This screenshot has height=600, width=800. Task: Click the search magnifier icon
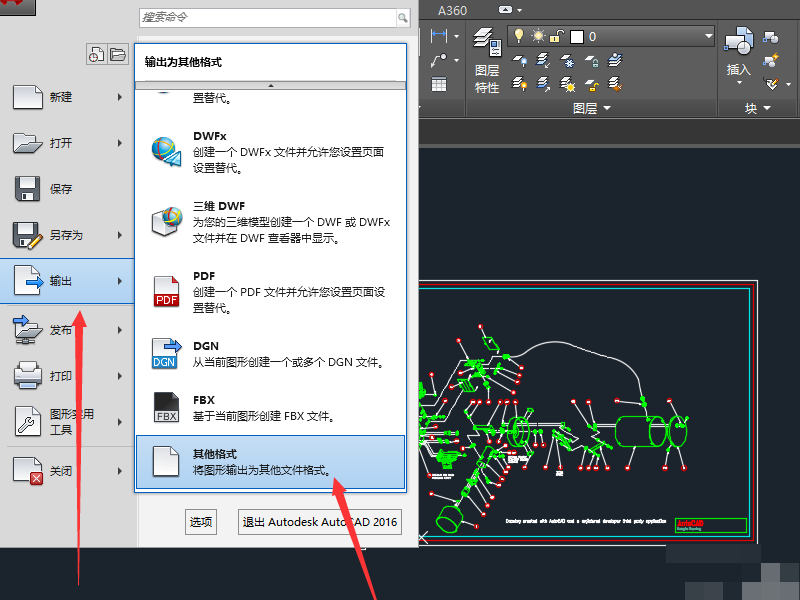click(x=403, y=18)
